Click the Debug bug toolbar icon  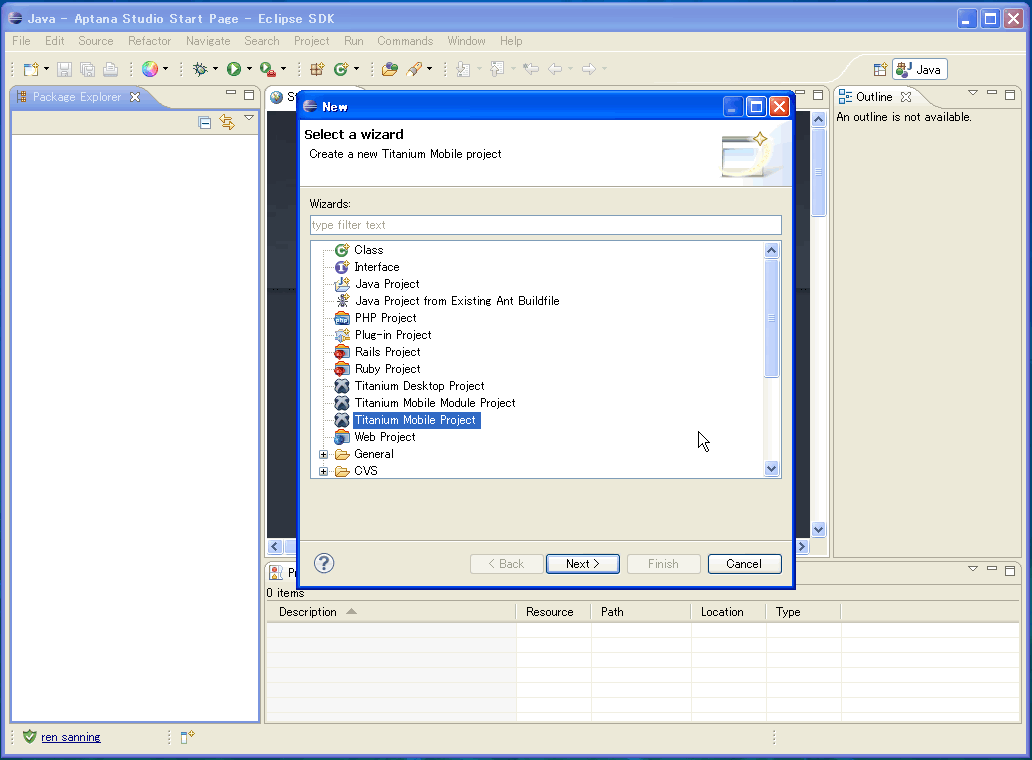click(200, 69)
